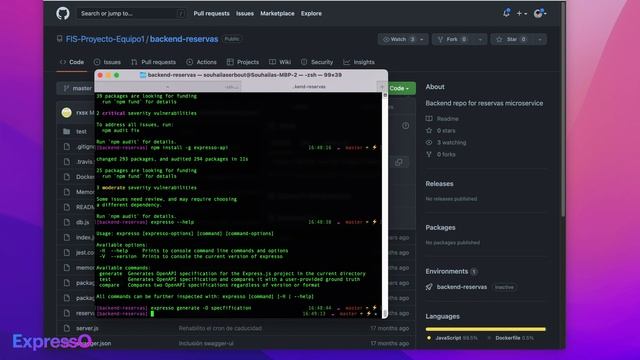Screen dimensions: 640x360
Task: Star the repository
Action: click(511, 39)
